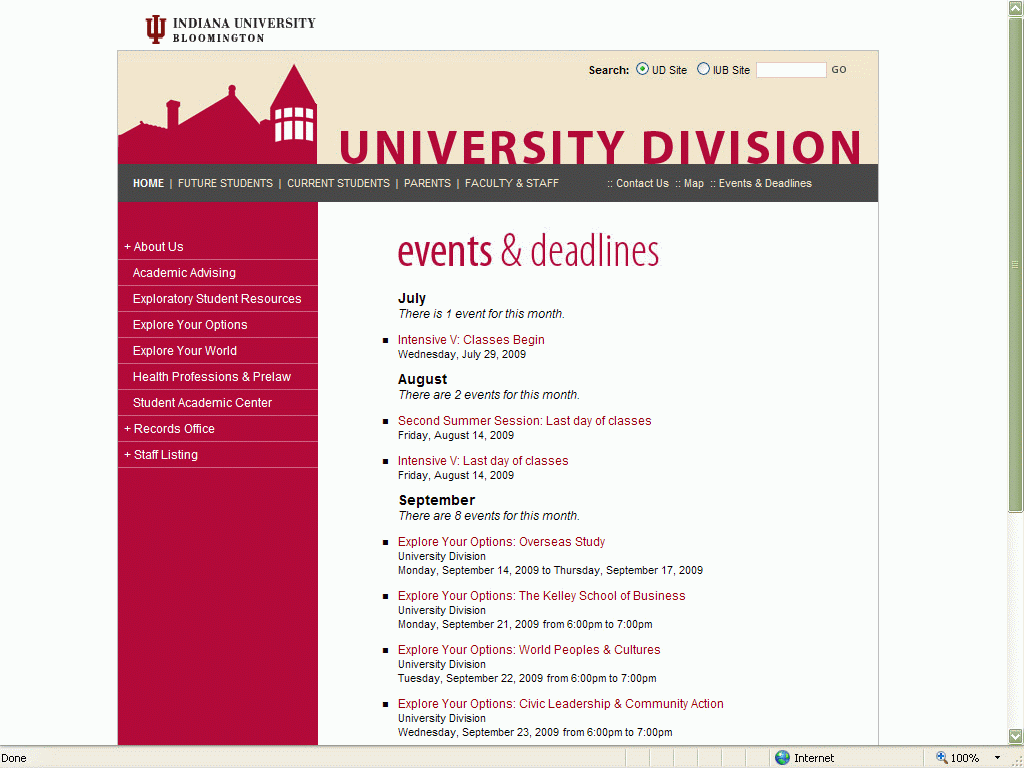Open Intensive V: Last day of classes event
This screenshot has width=1024, height=768.
483,461
